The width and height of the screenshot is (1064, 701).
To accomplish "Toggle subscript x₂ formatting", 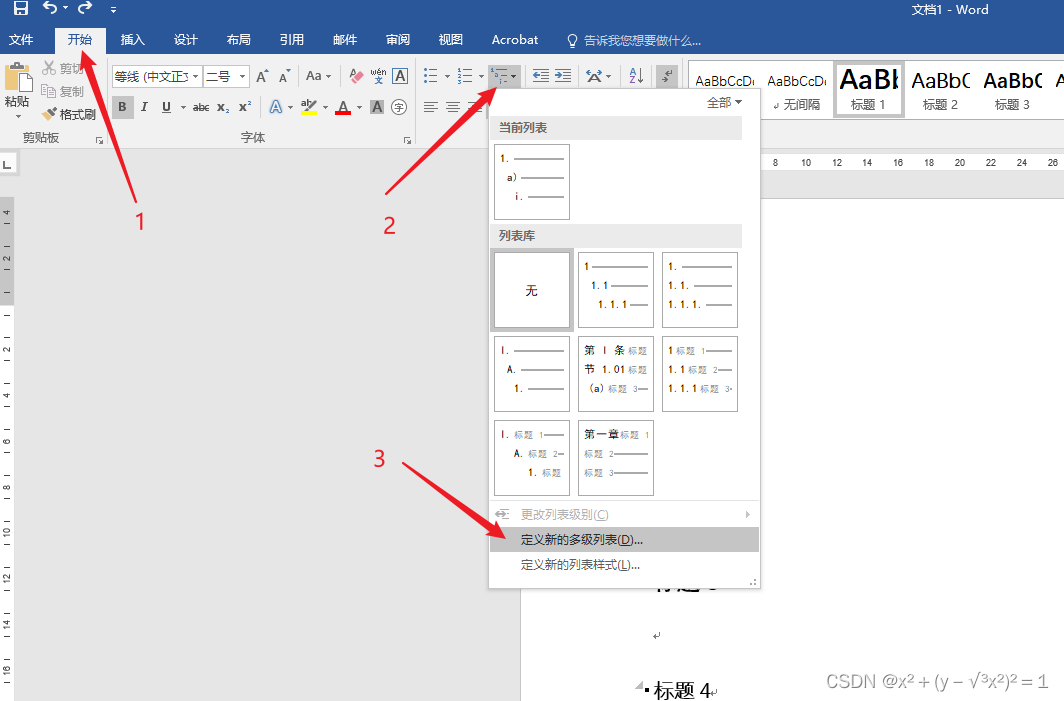I will pyautogui.click(x=223, y=107).
